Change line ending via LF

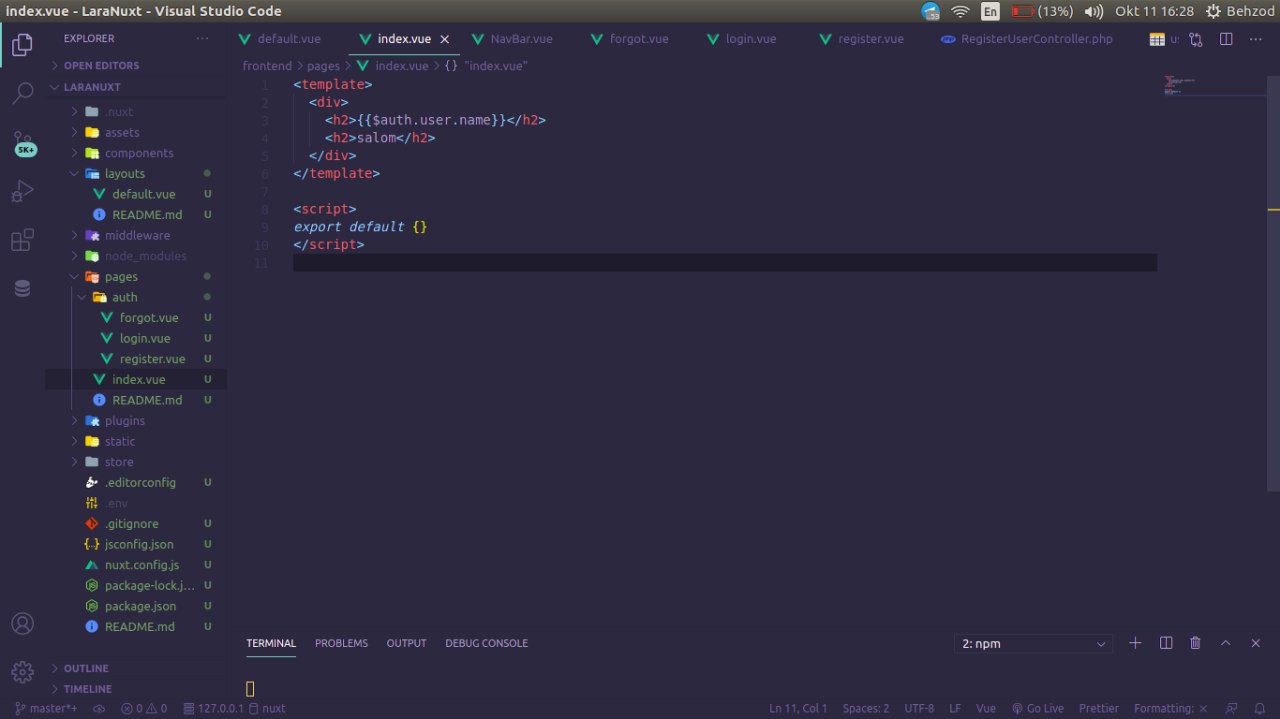point(955,708)
